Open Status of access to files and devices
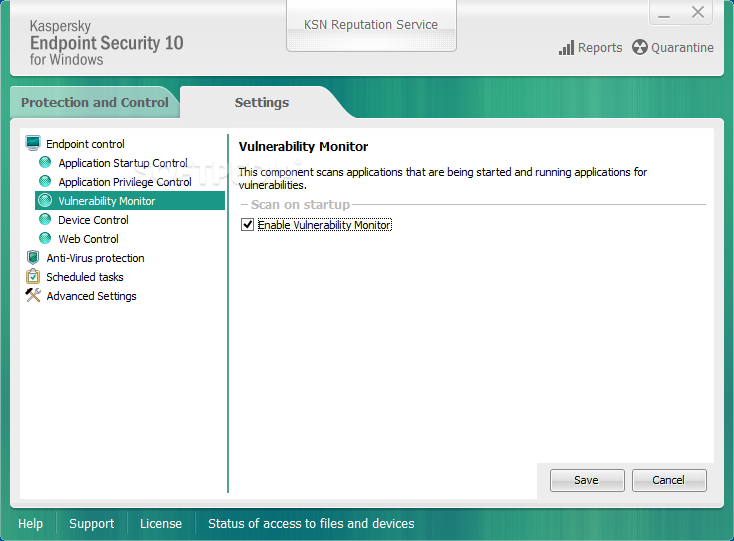Screen dimensions: 734x541 [x=311, y=523]
